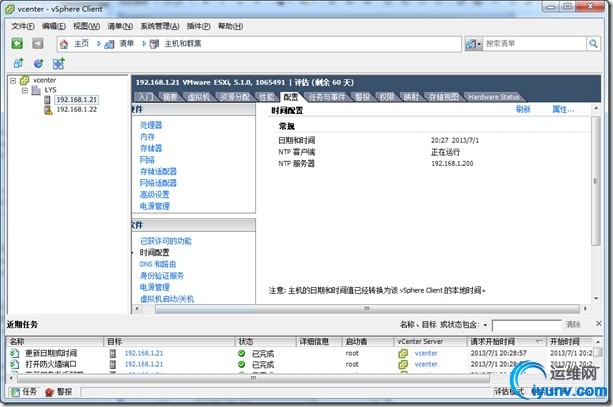Image resolution: width=613 pixels, height=407 pixels.
Task: Click the vcenter root icon in tree
Action: [x=25, y=80]
